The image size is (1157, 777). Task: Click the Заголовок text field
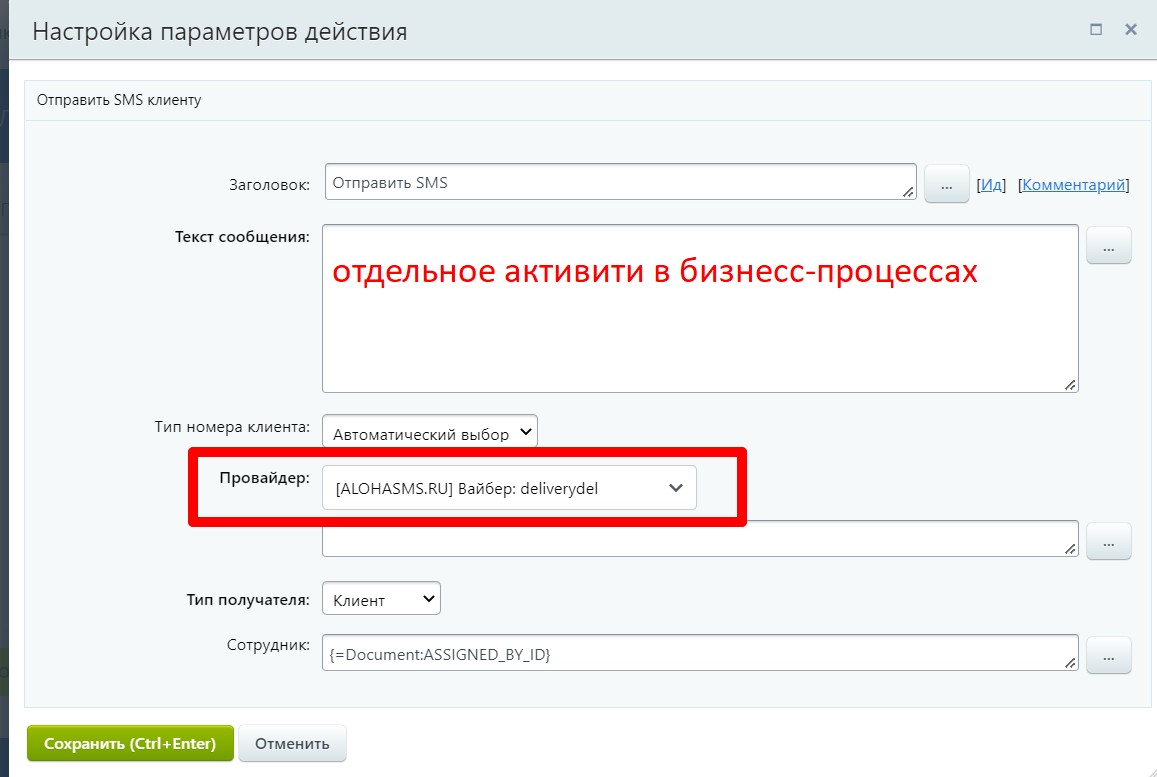click(x=618, y=183)
